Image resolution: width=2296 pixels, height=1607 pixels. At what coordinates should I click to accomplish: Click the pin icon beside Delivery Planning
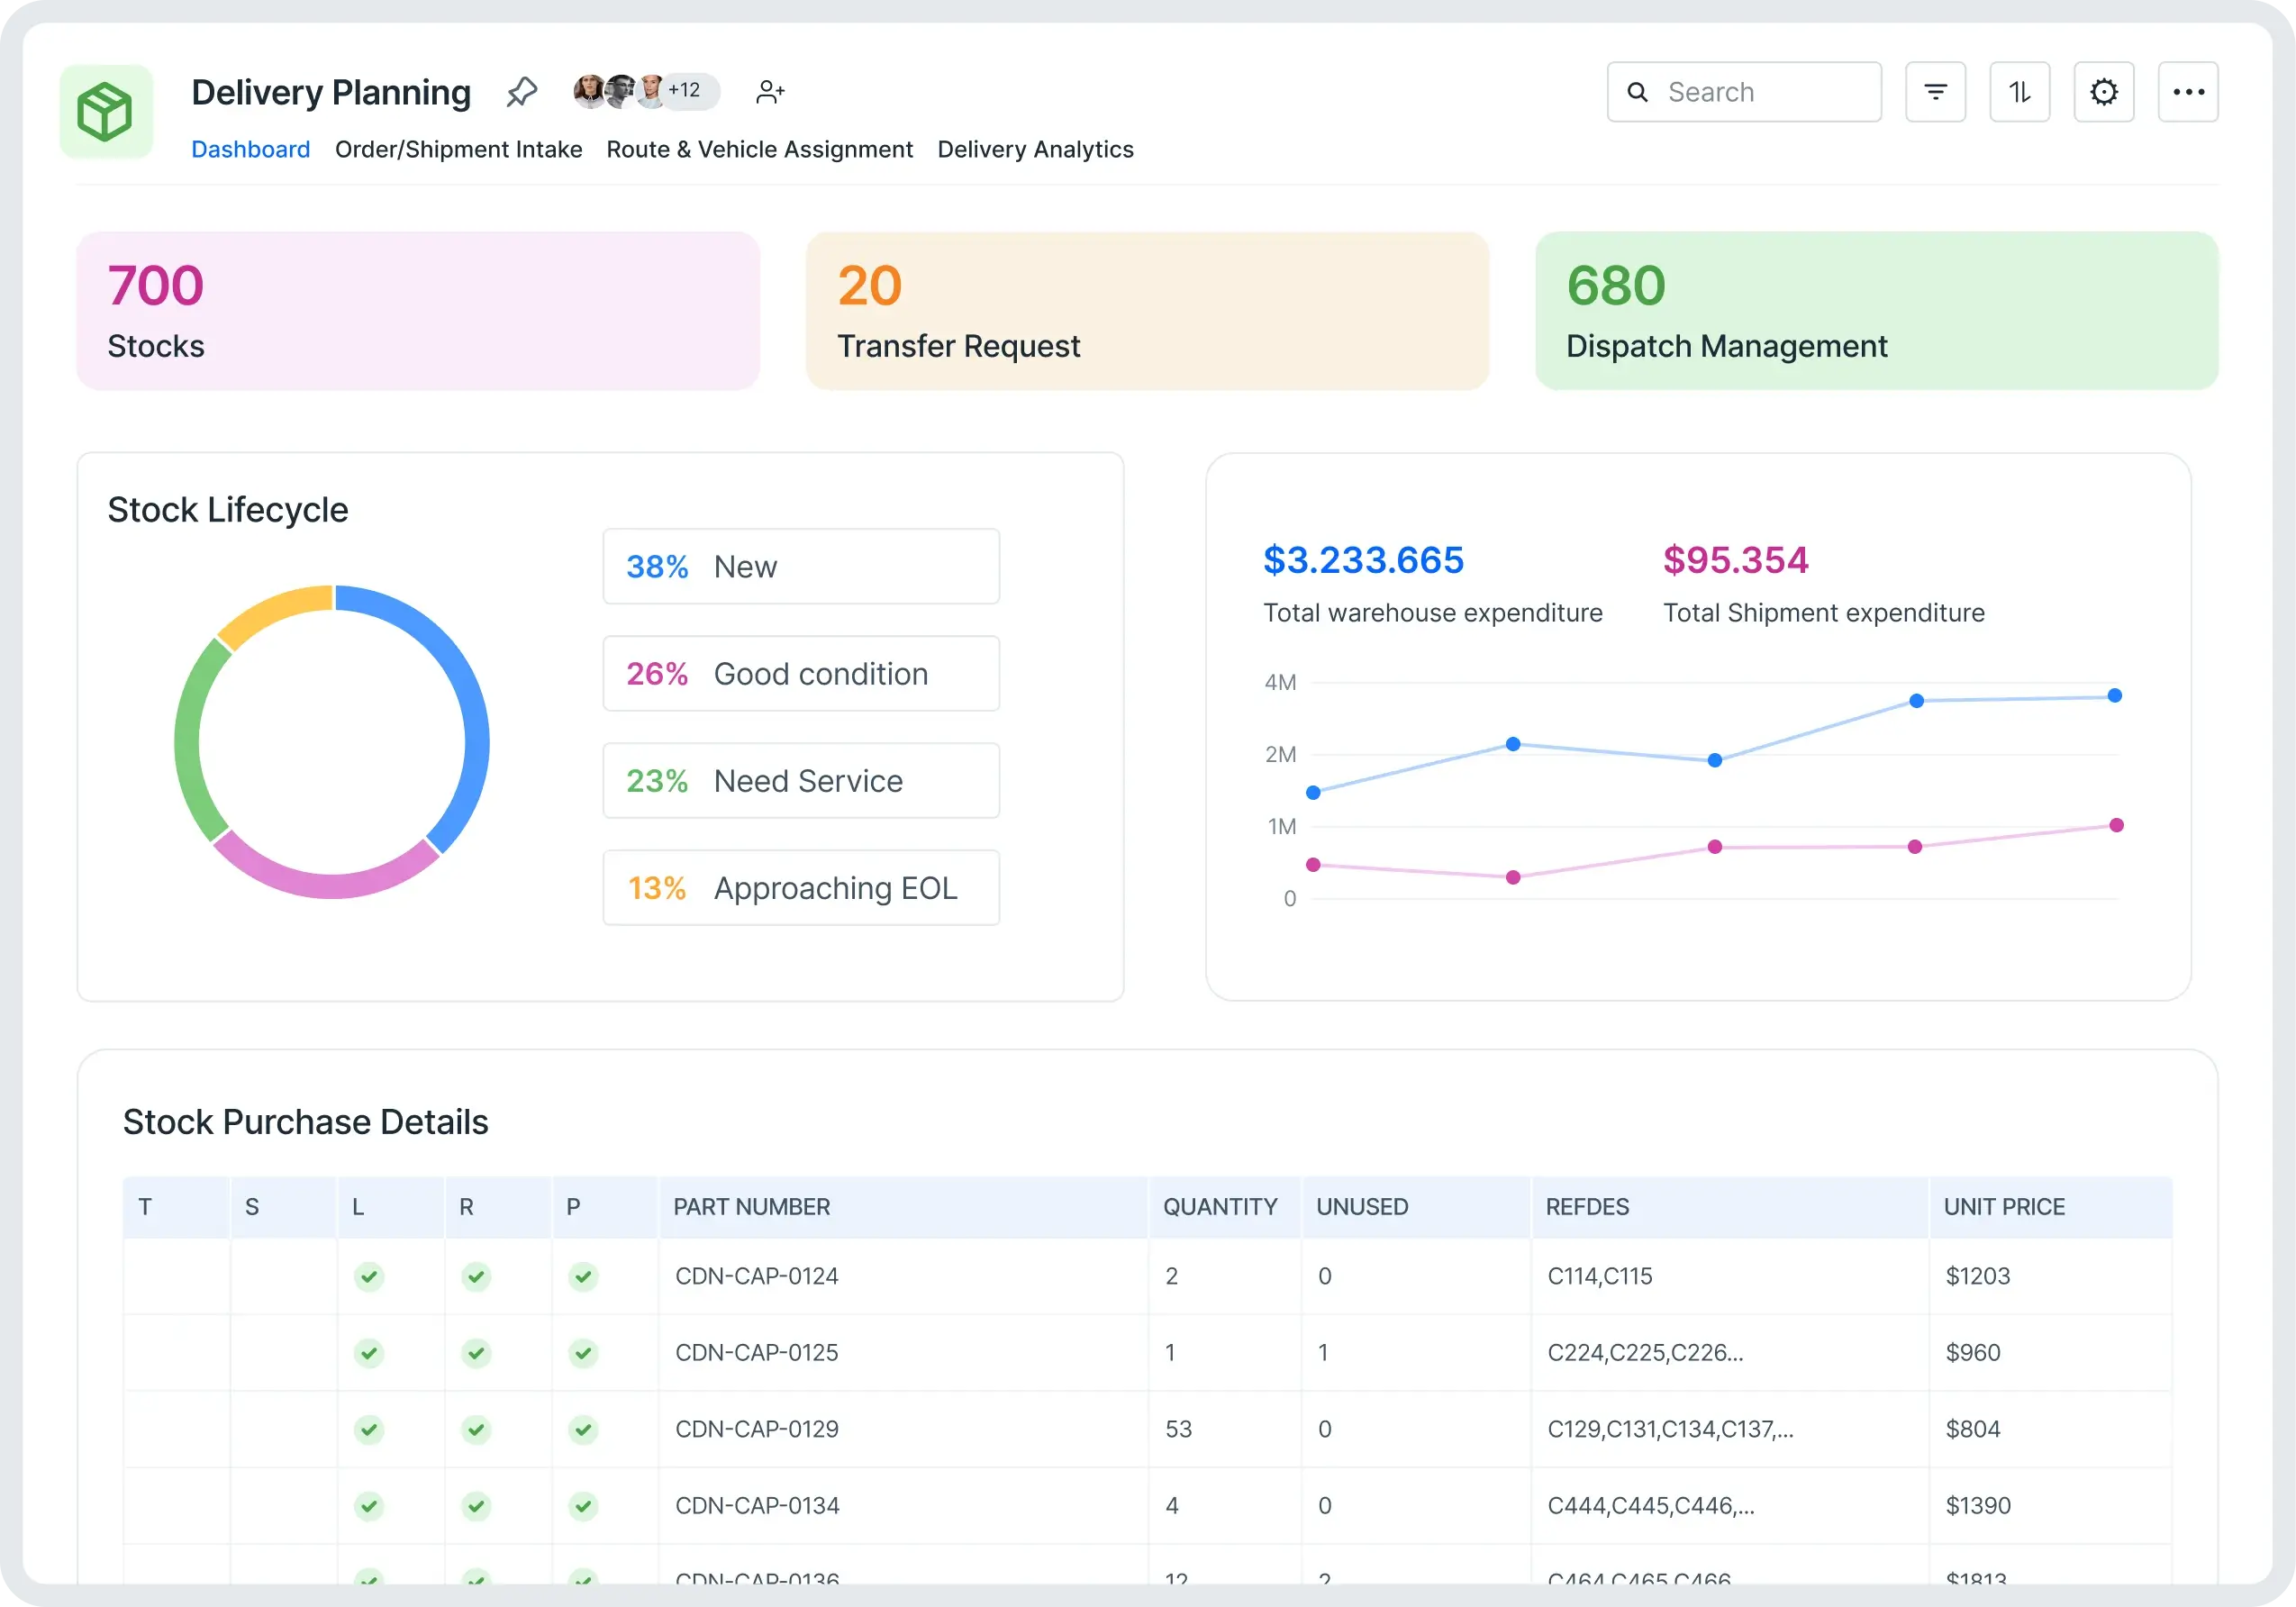(521, 92)
